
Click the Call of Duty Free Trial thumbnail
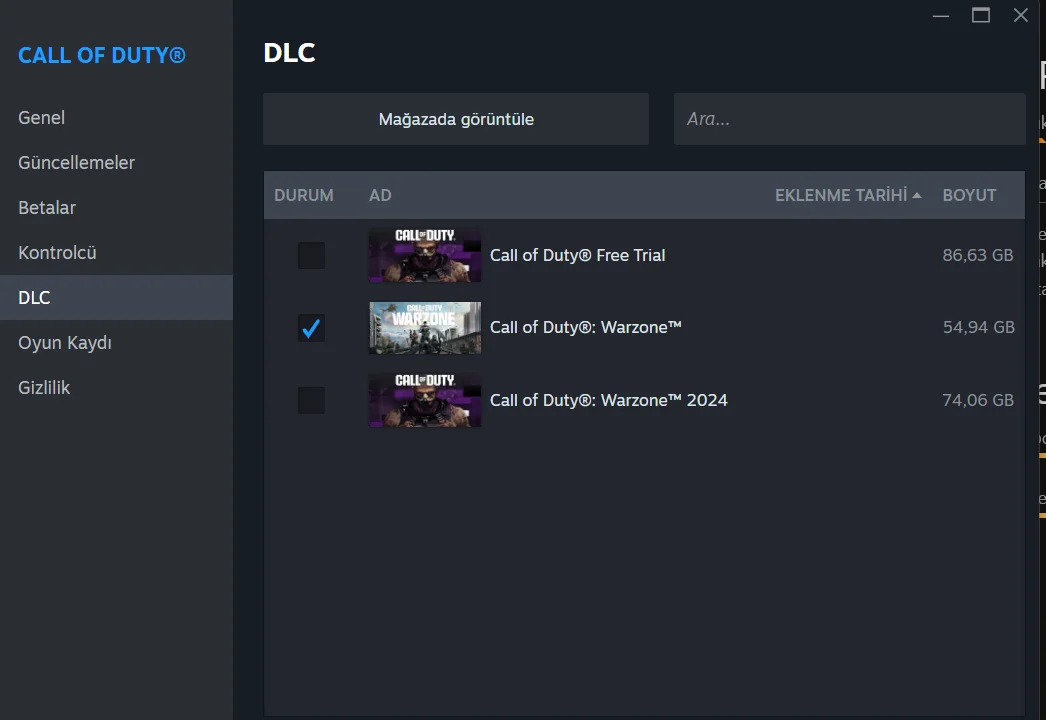tap(425, 255)
